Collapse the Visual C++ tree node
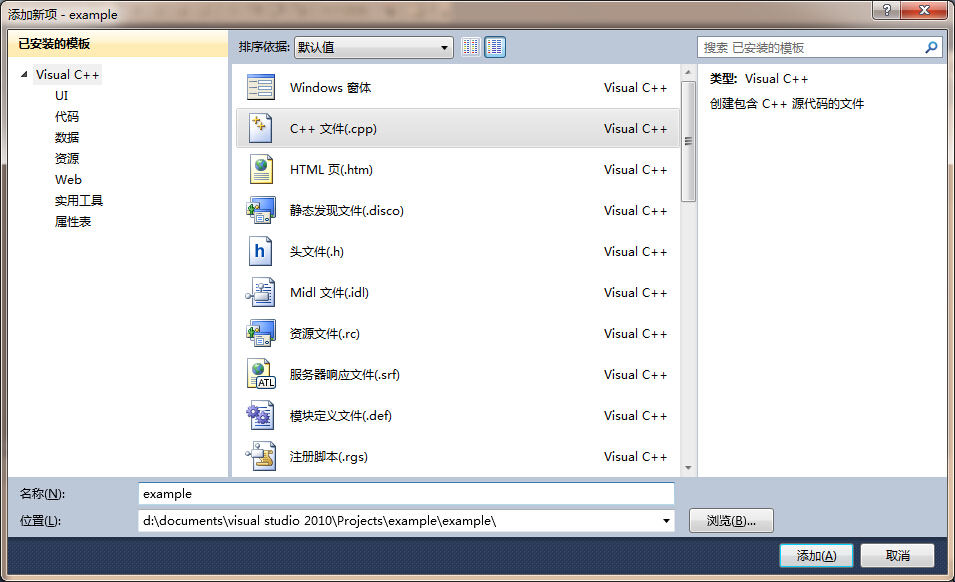 coord(24,75)
